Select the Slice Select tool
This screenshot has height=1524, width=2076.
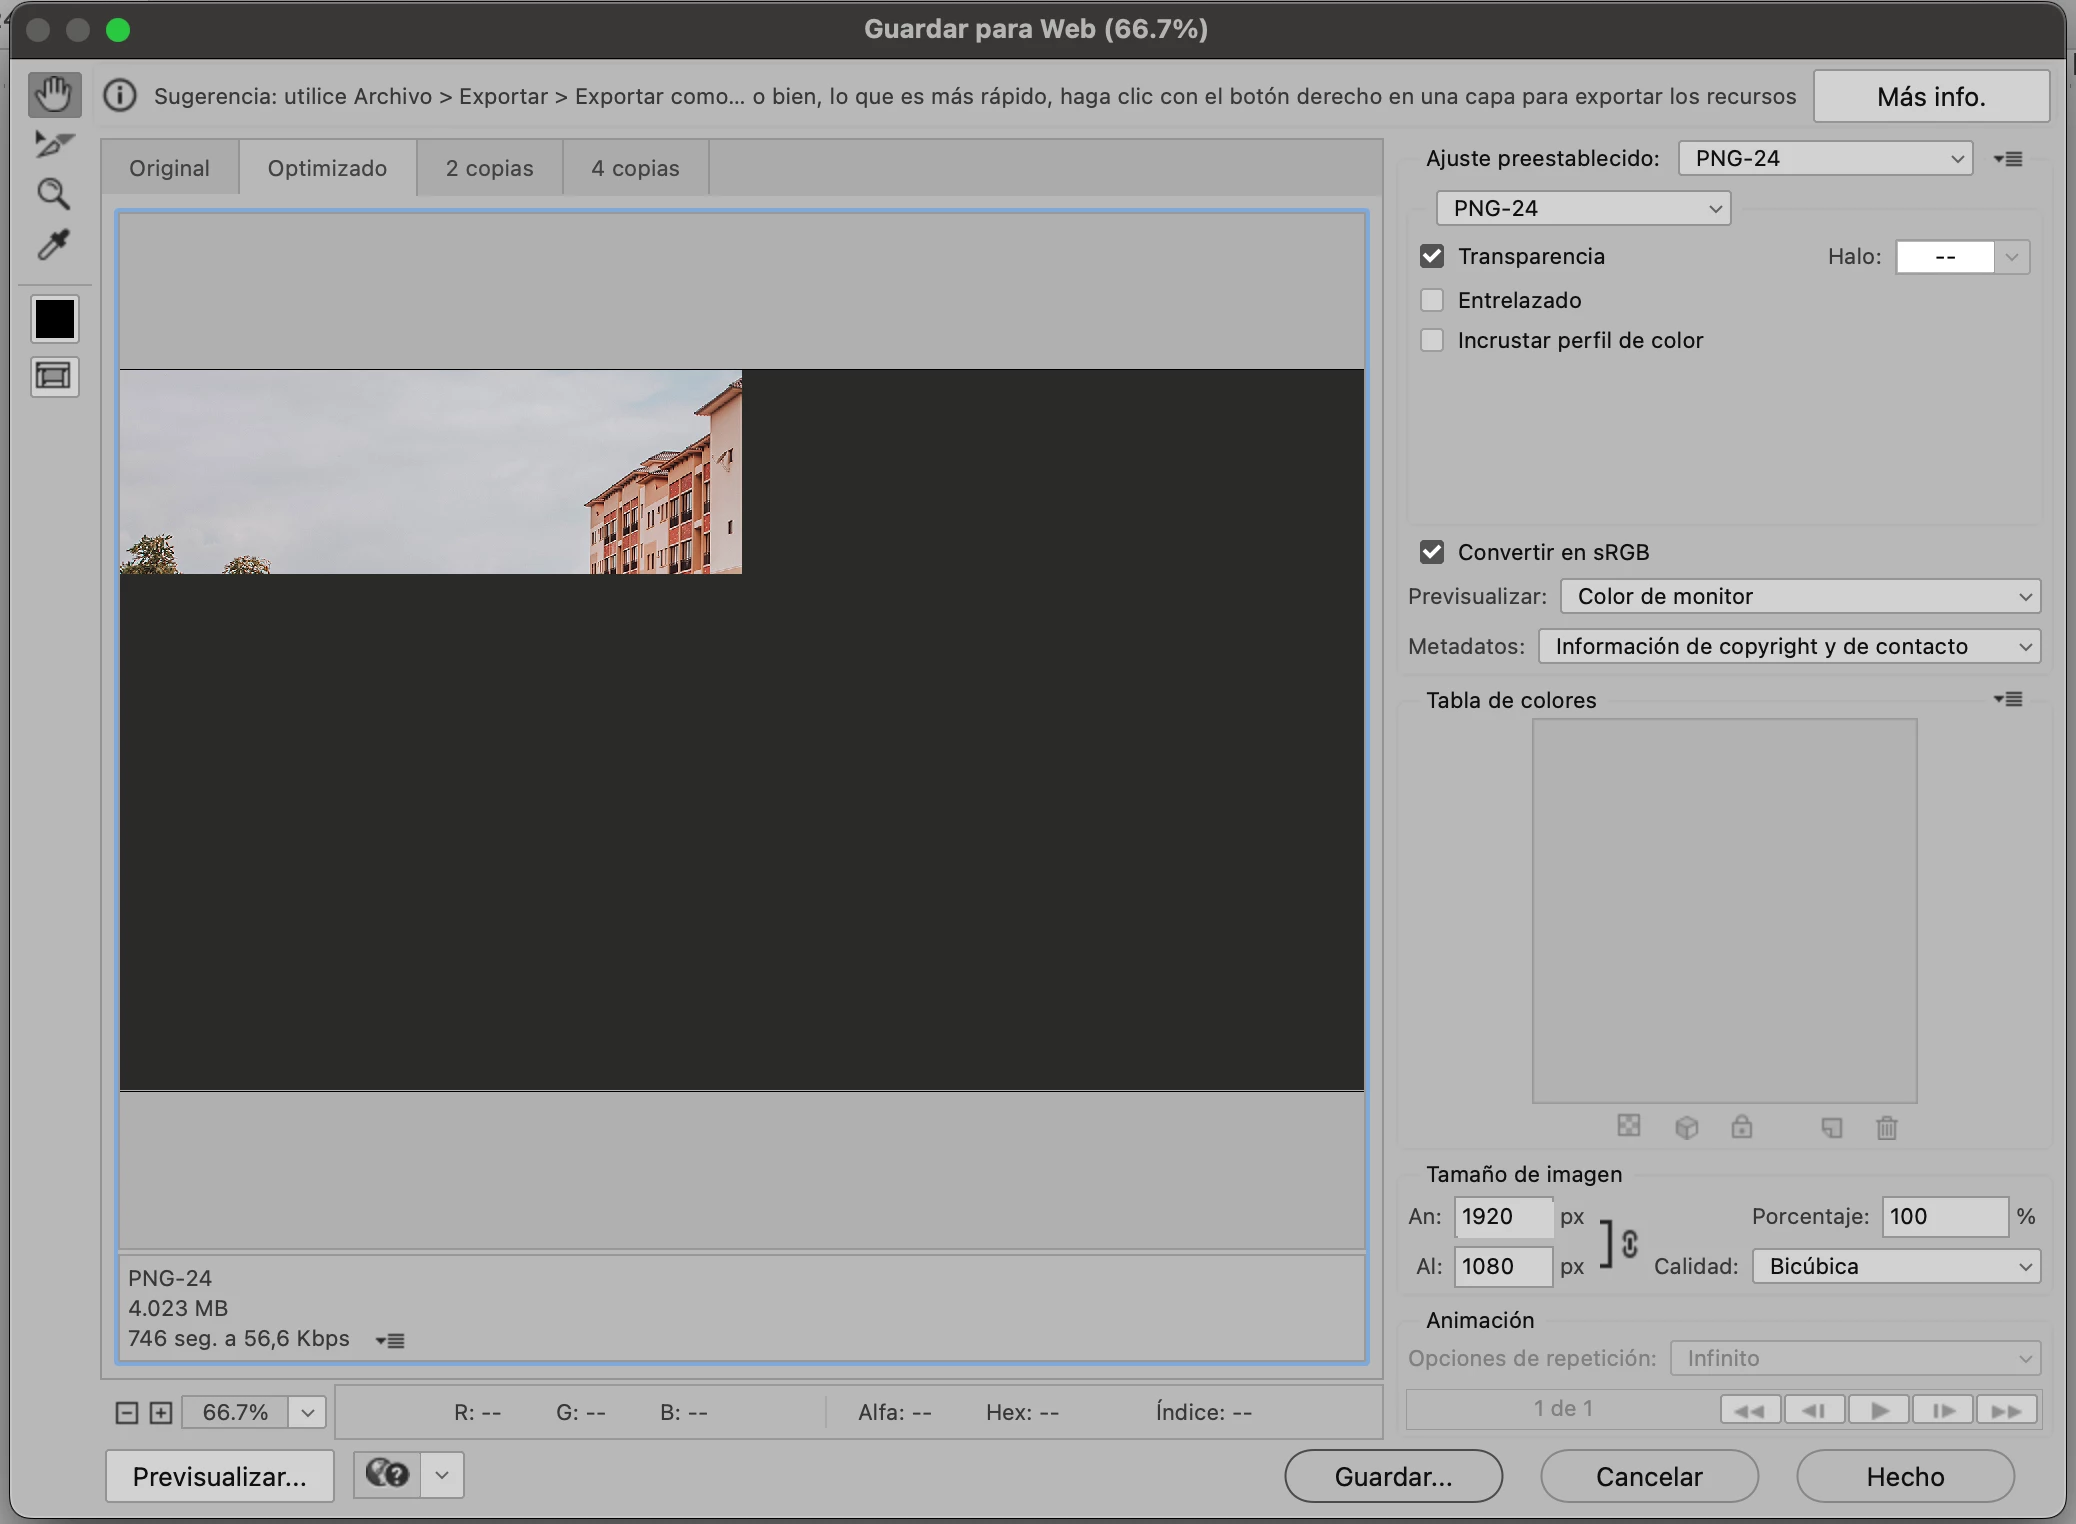coord(54,145)
